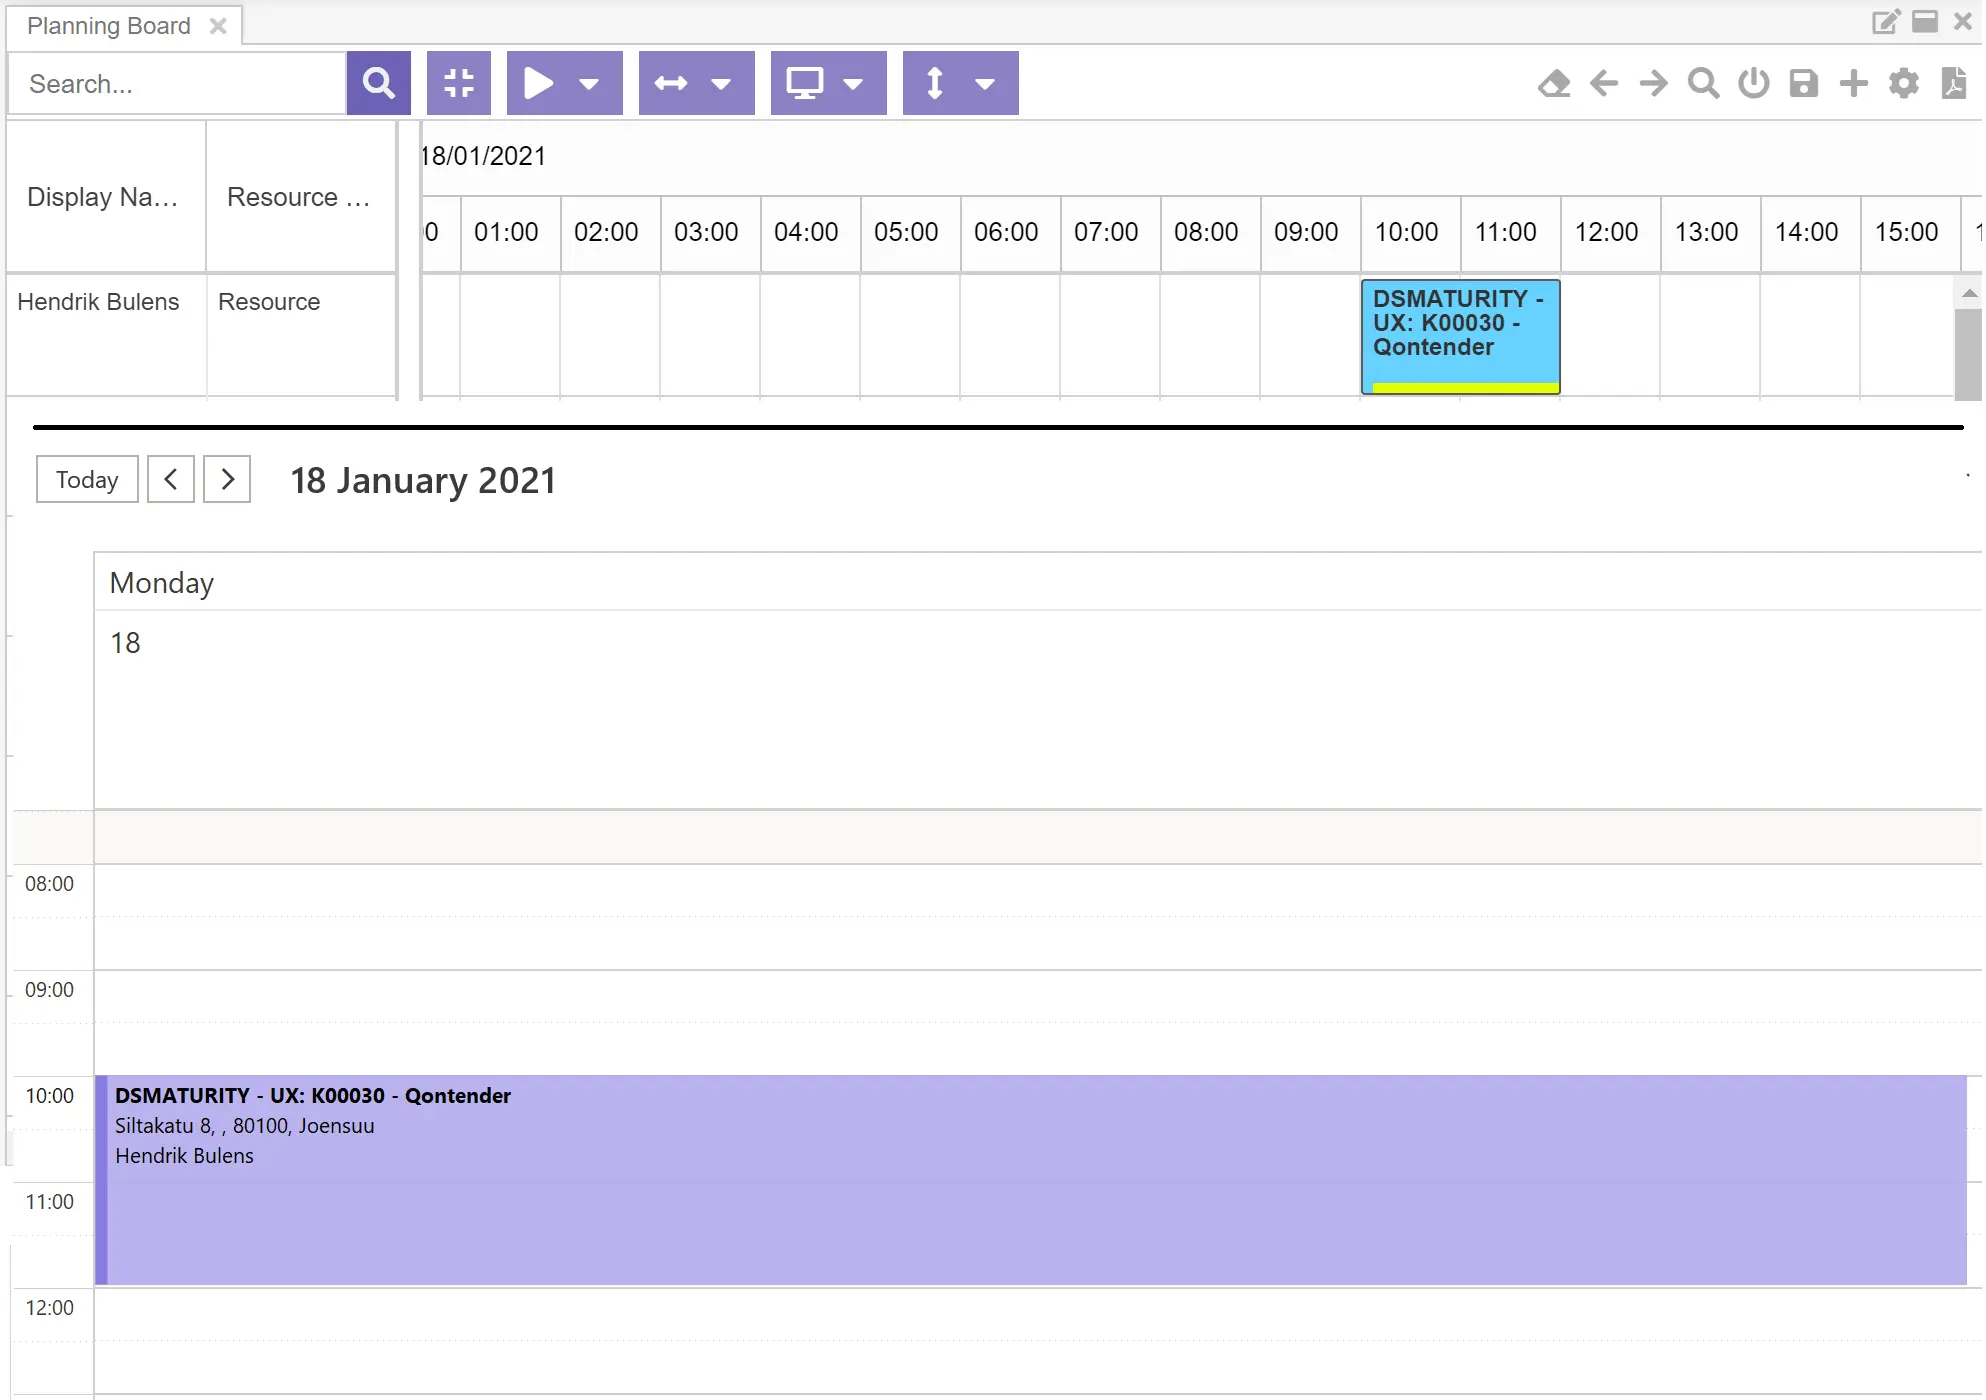Viewport: 1986px width, 1400px height.
Task: Click the power/refresh icon in the toolbar
Action: tap(1753, 83)
